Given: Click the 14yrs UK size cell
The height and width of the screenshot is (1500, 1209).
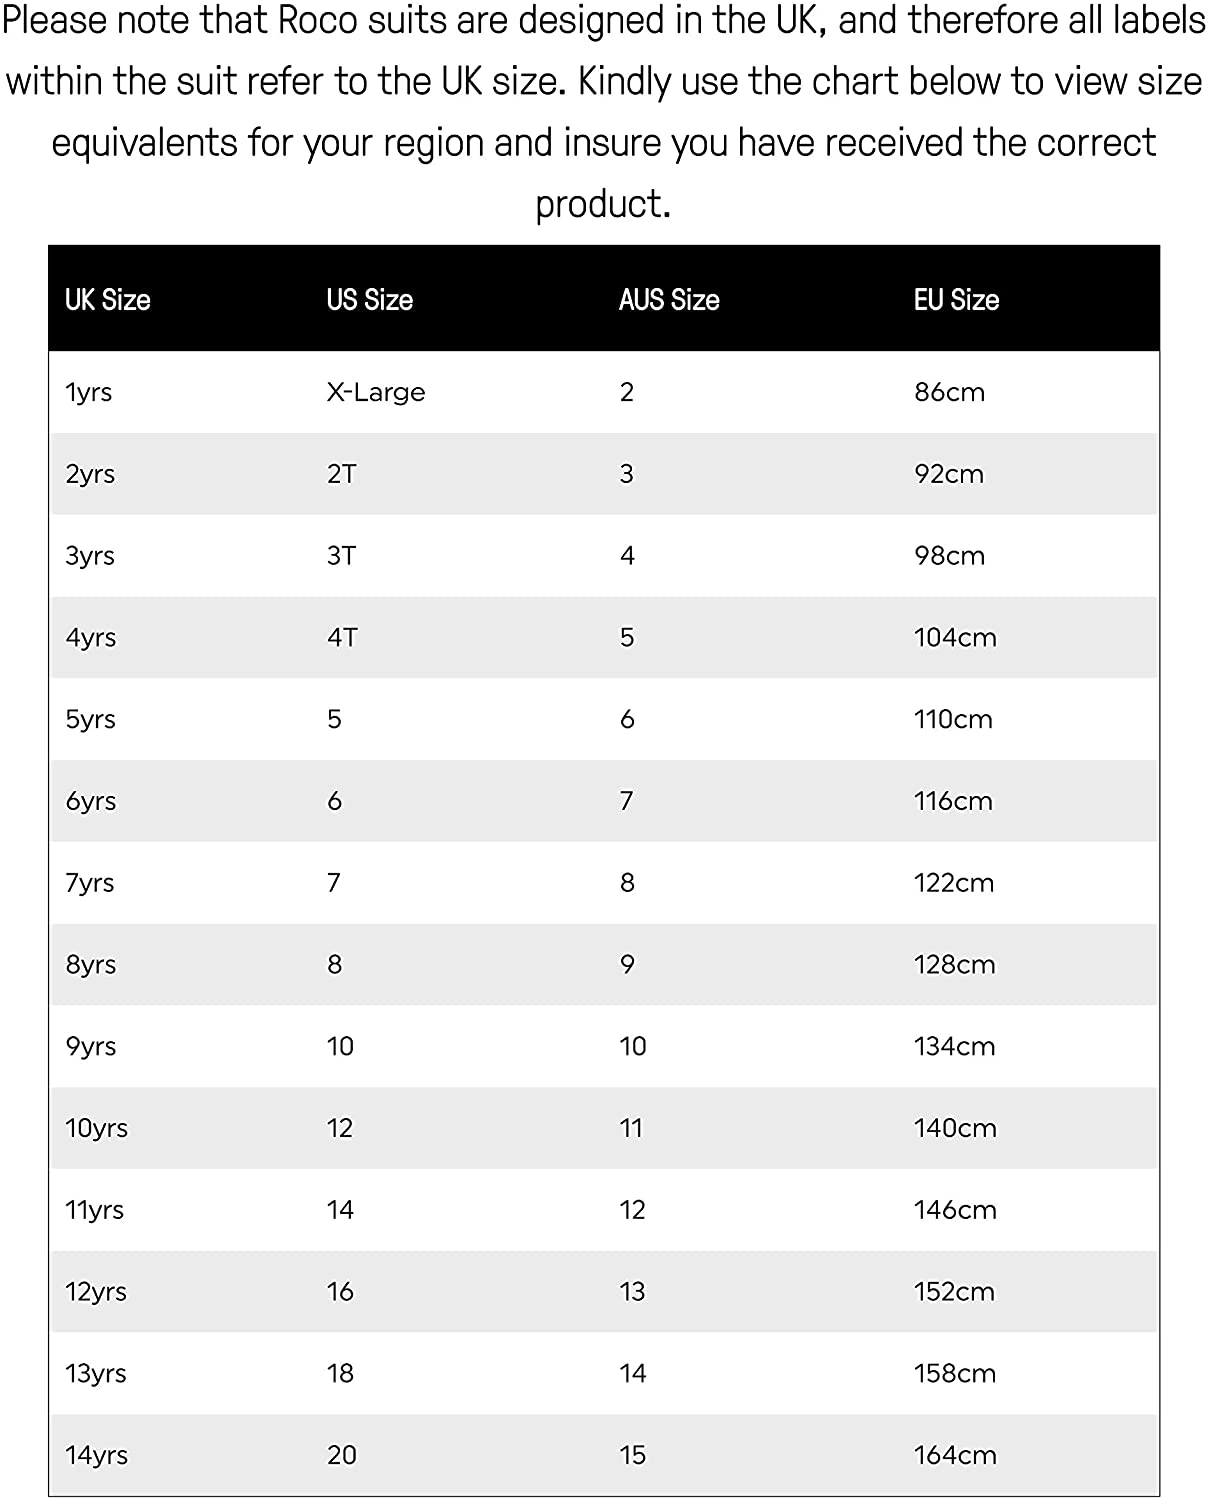Looking at the screenshot, I should 97,1456.
